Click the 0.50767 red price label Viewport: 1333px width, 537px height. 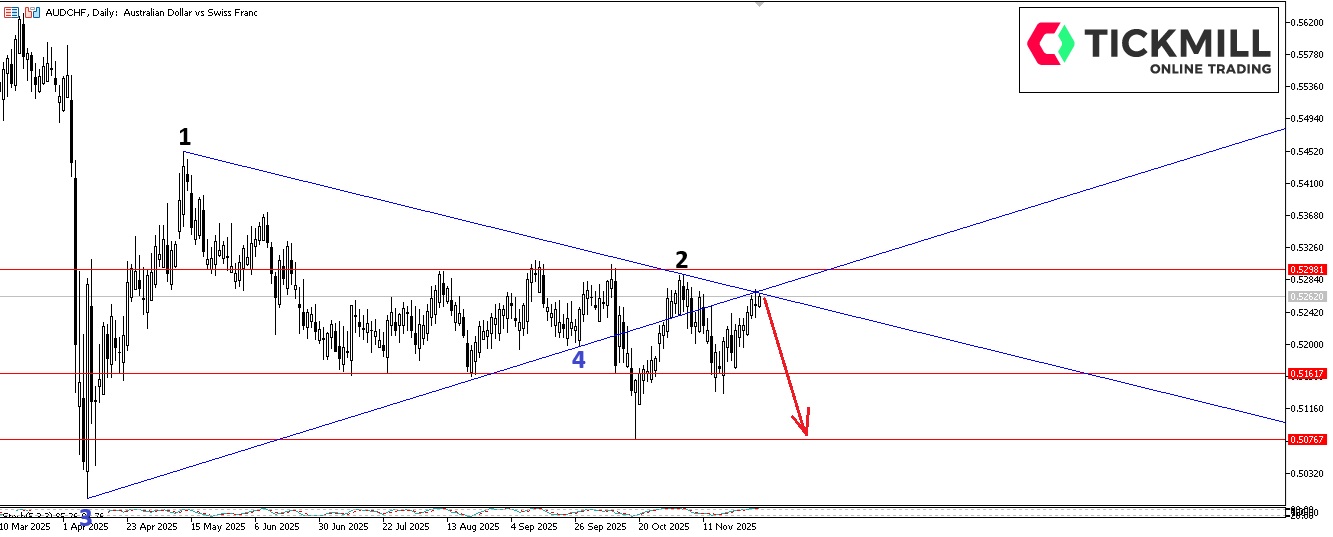click(1307, 439)
